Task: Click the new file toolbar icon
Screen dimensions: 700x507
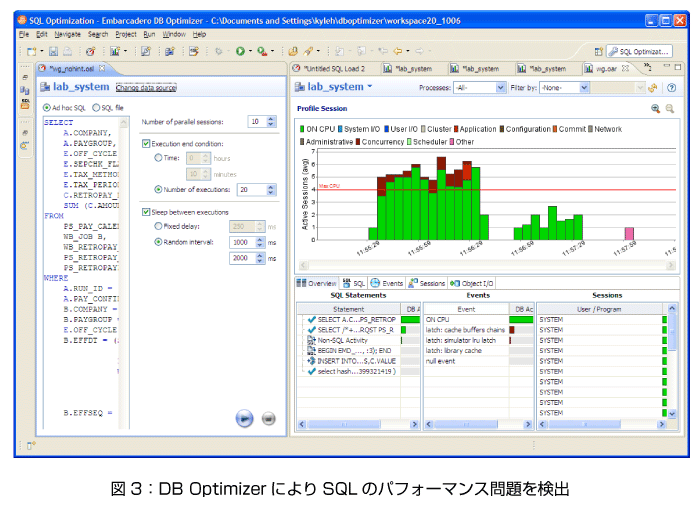Action: pyautogui.click(x=31, y=51)
